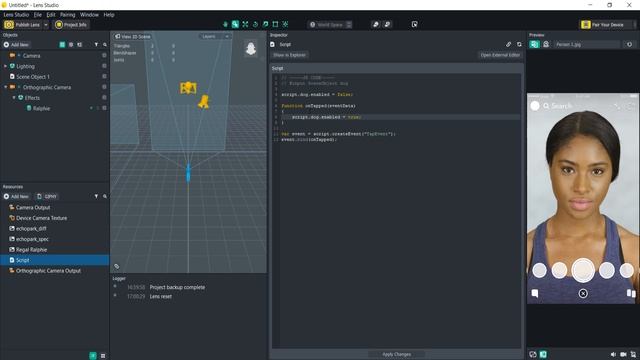Screen dimensions: 640x360
Task: Toggle the third view icon in Objects toolbar
Action: [80, 44]
